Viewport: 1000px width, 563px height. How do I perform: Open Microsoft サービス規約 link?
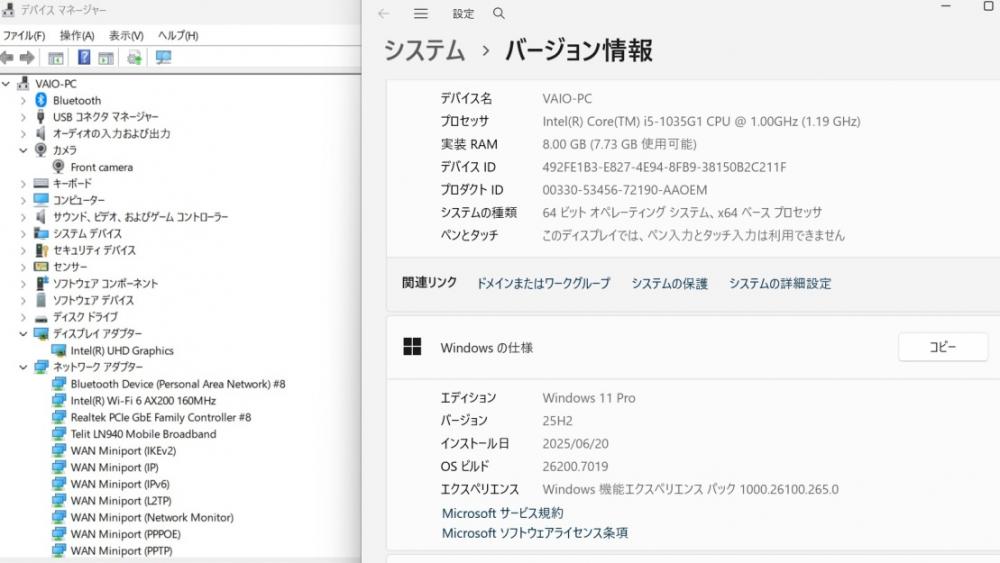503,513
